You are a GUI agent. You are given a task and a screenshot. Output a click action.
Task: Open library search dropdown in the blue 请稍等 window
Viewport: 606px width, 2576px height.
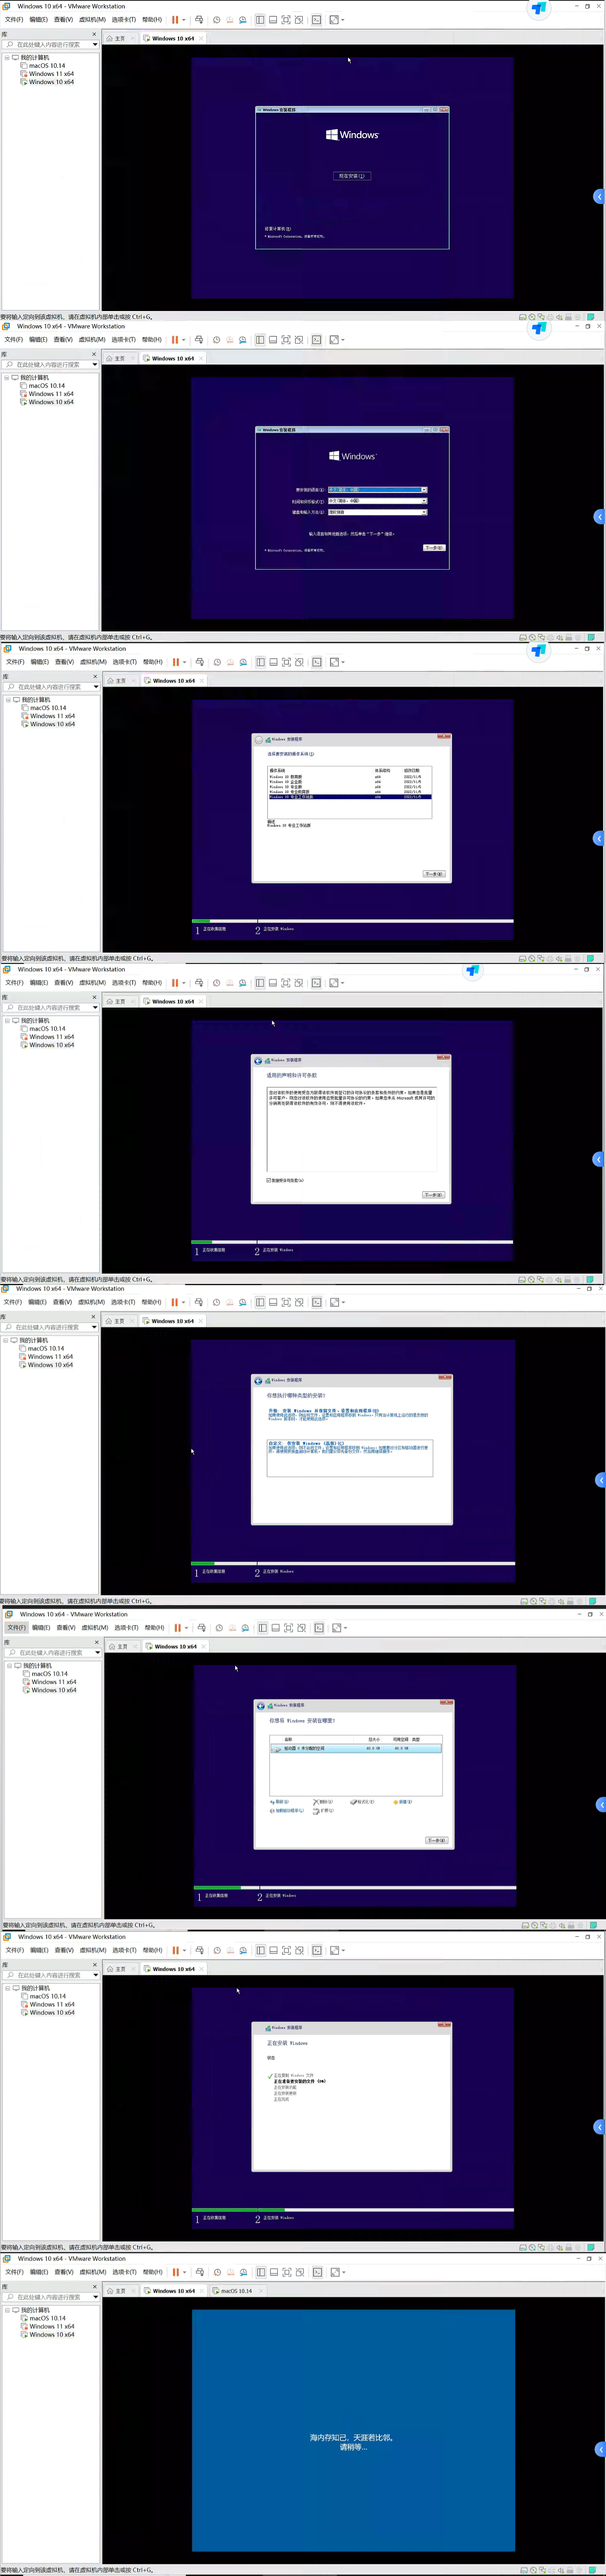pyautogui.click(x=95, y=2297)
